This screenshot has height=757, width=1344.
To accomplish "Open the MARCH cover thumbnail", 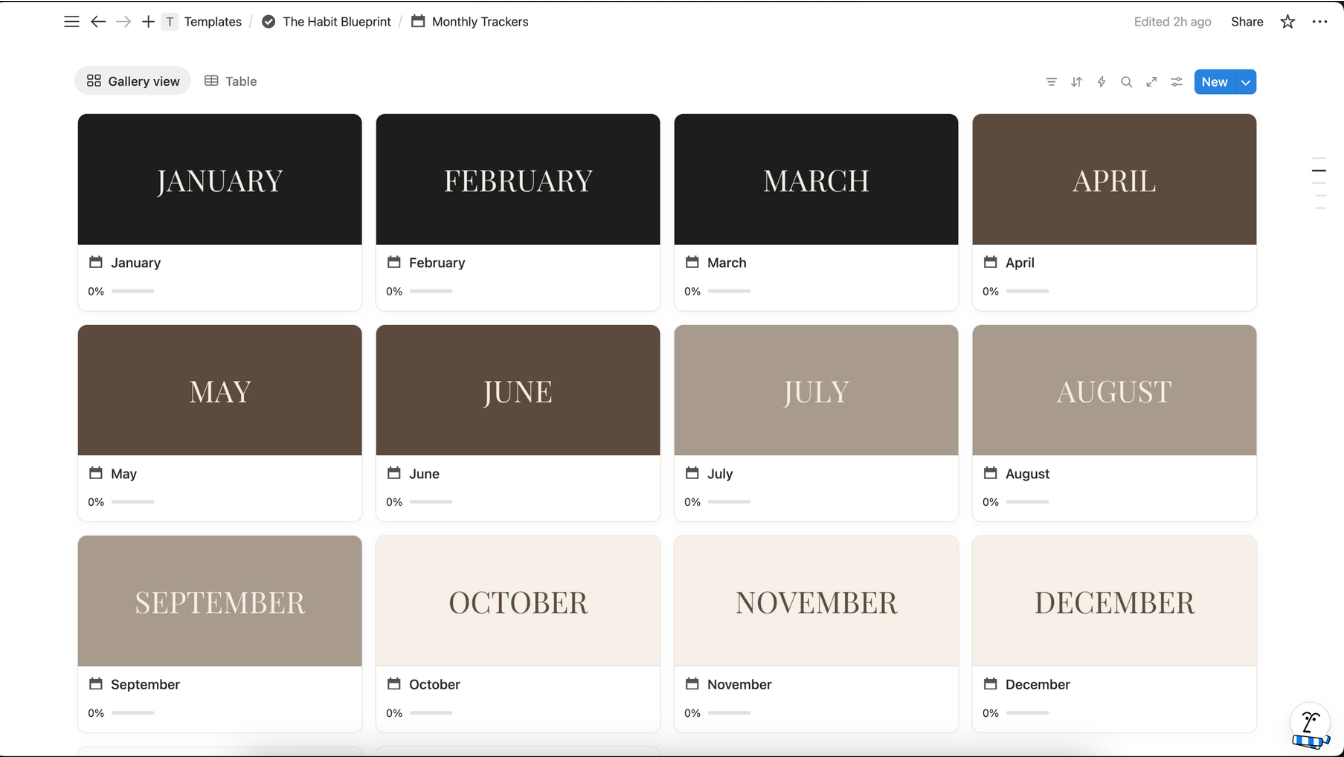I will coord(816,179).
